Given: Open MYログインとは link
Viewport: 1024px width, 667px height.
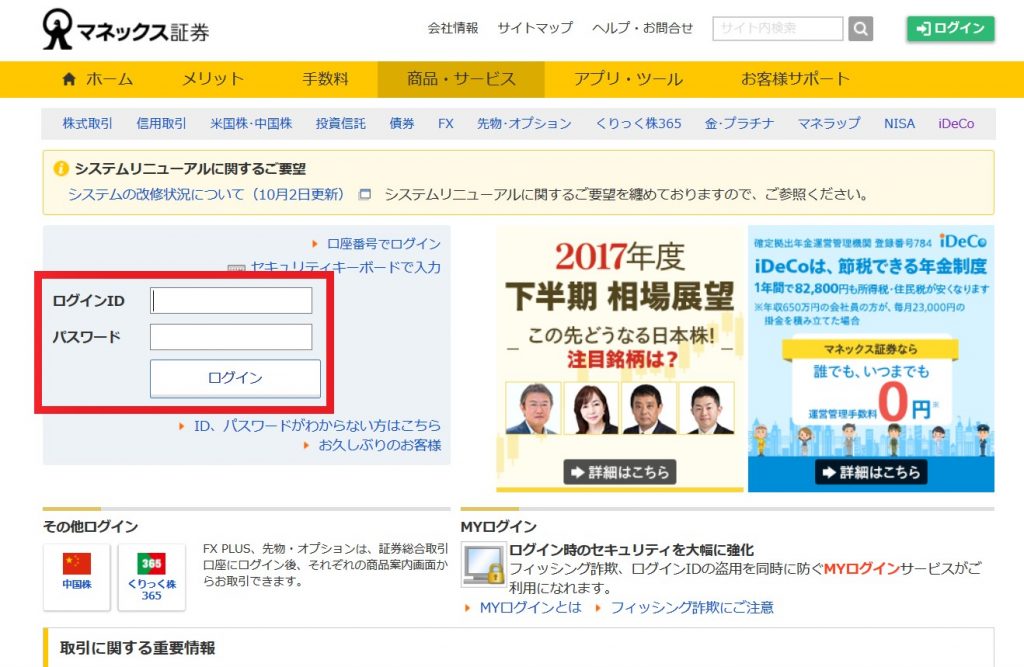Looking at the screenshot, I should point(530,608).
